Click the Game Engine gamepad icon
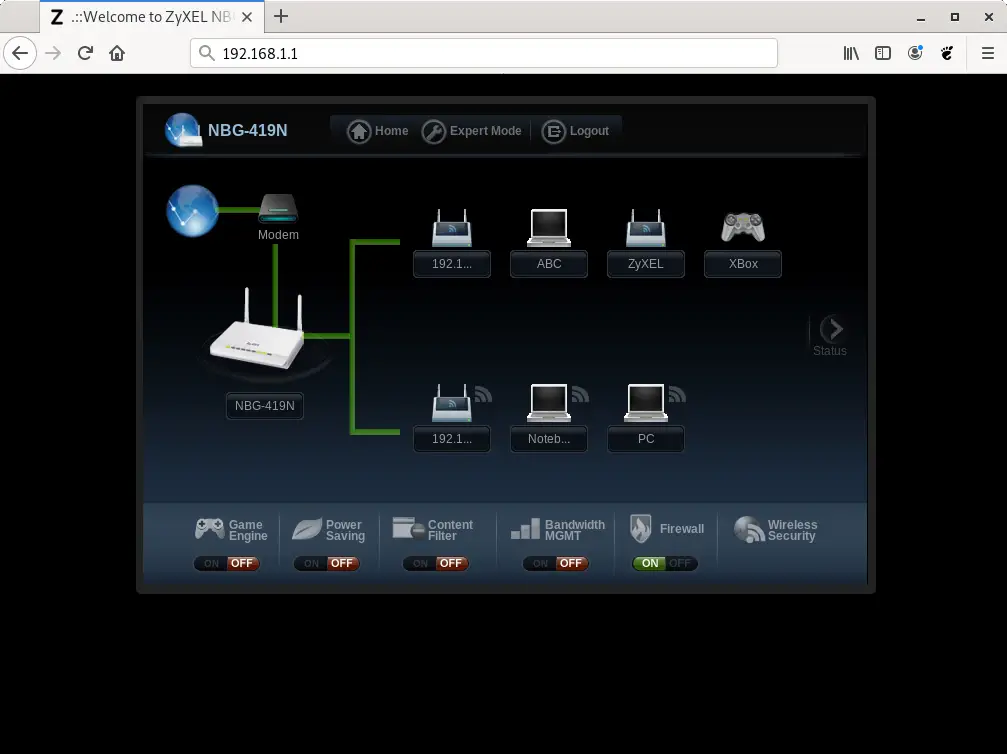Screen dimensions: 1007x754 tap(209, 529)
